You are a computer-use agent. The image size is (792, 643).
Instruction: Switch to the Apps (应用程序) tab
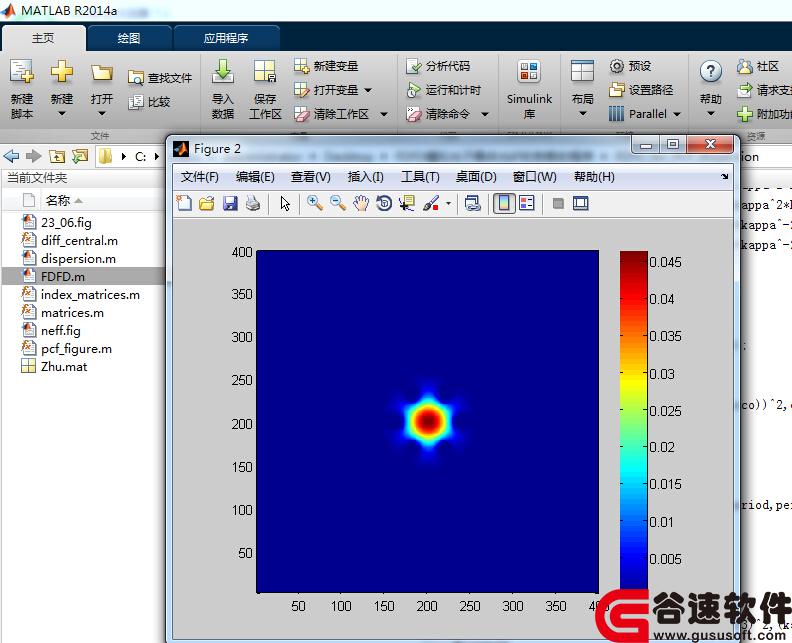pyautogui.click(x=226, y=38)
